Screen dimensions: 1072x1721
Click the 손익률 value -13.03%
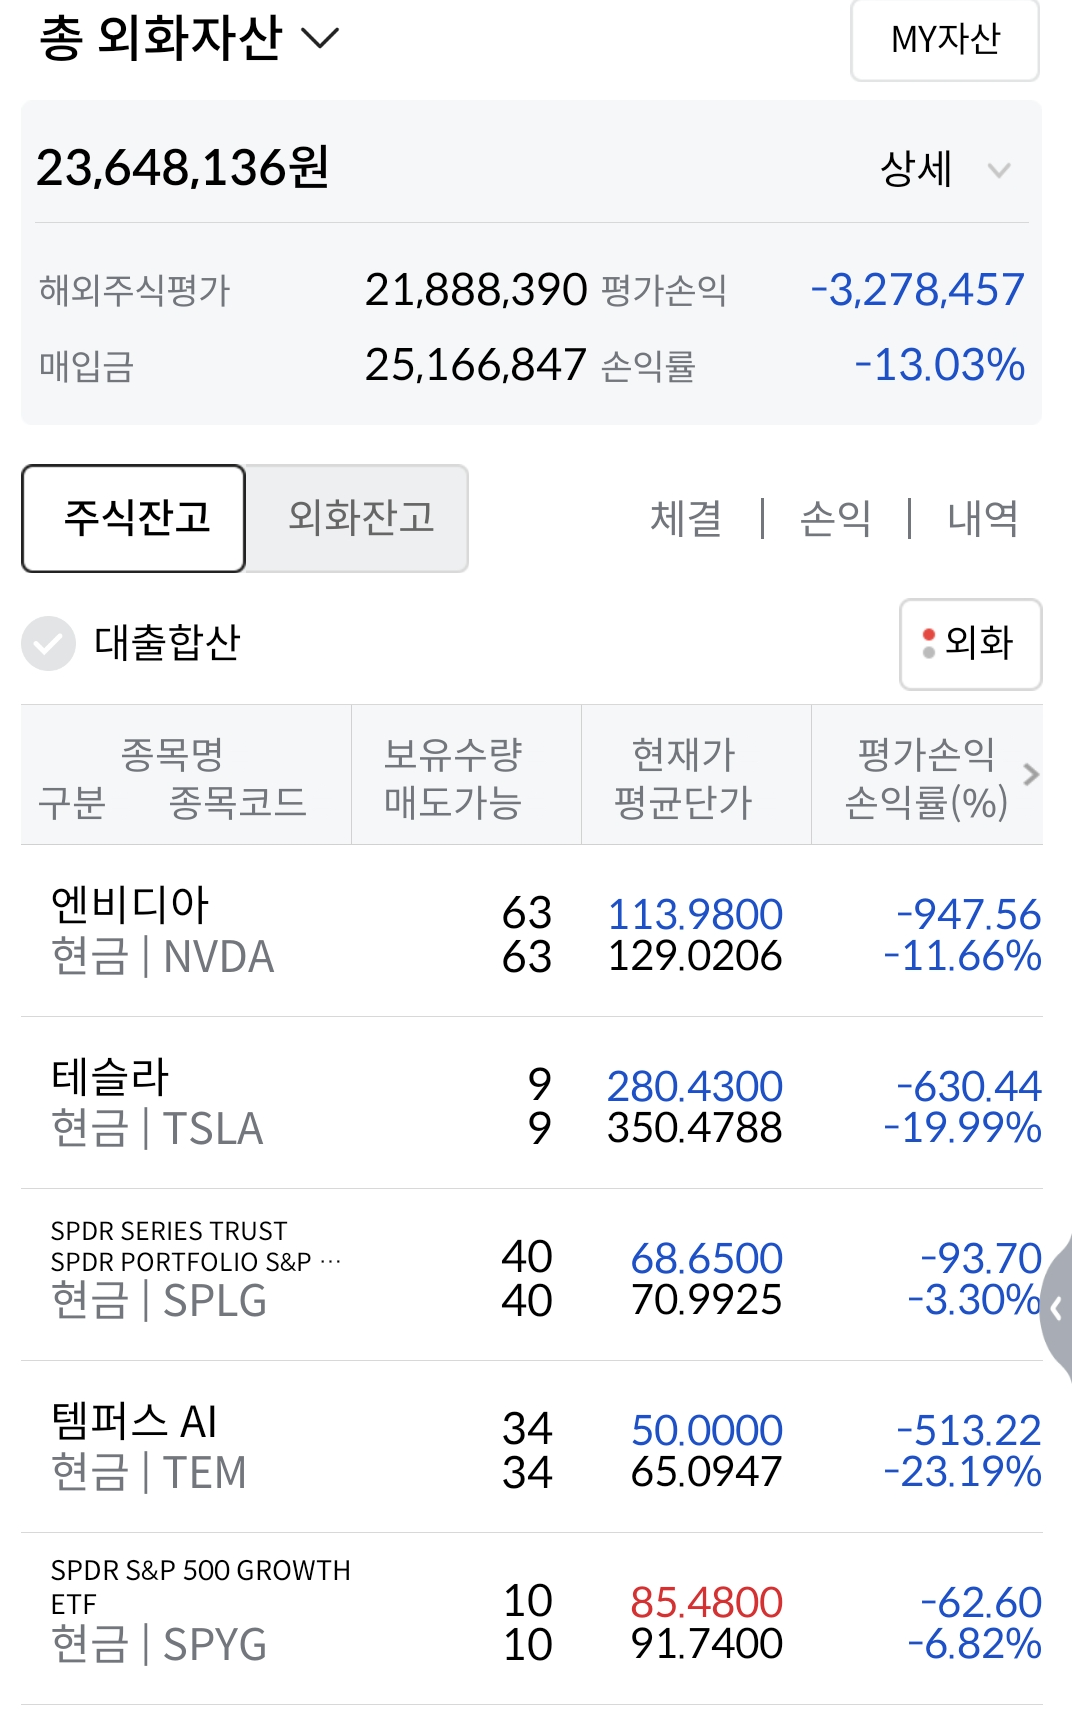pyautogui.click(x=940, y=365)
